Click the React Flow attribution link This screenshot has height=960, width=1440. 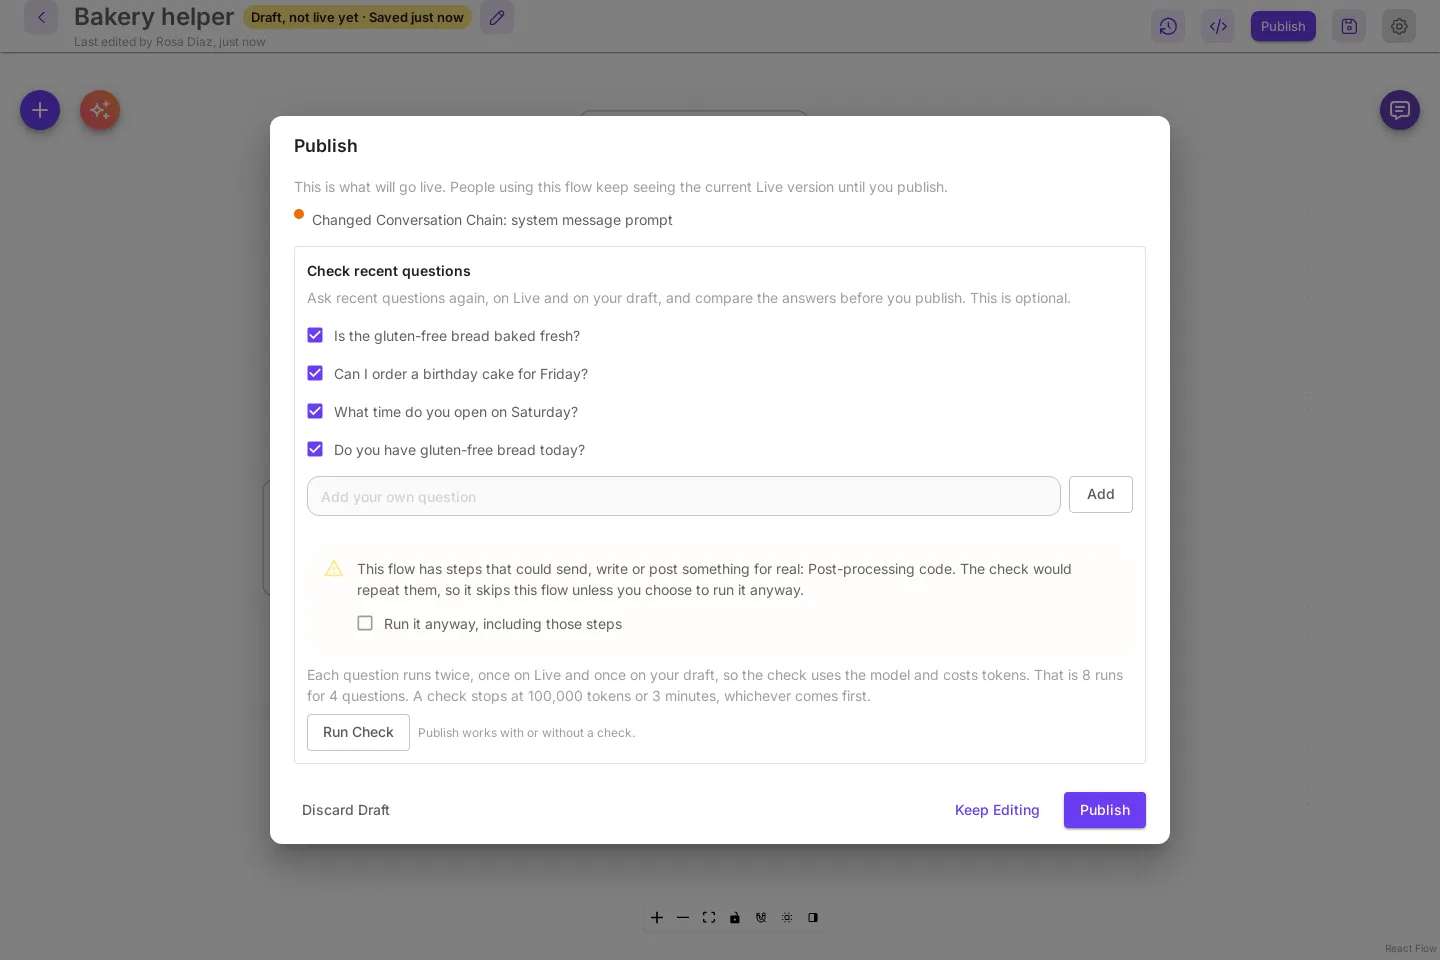(x=1411, y=949)
